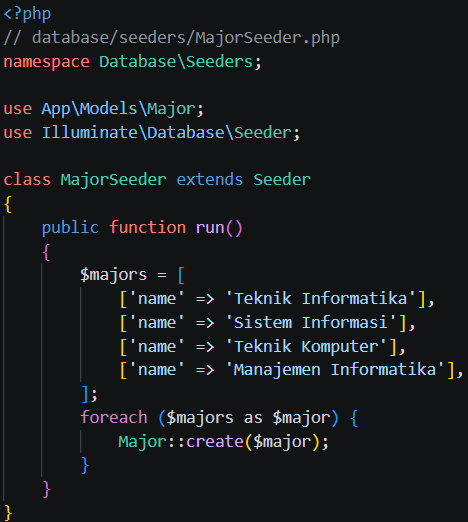Click the 'as' keyword in foreach
This screenshot has height=522, width=468.
(253, 418)
